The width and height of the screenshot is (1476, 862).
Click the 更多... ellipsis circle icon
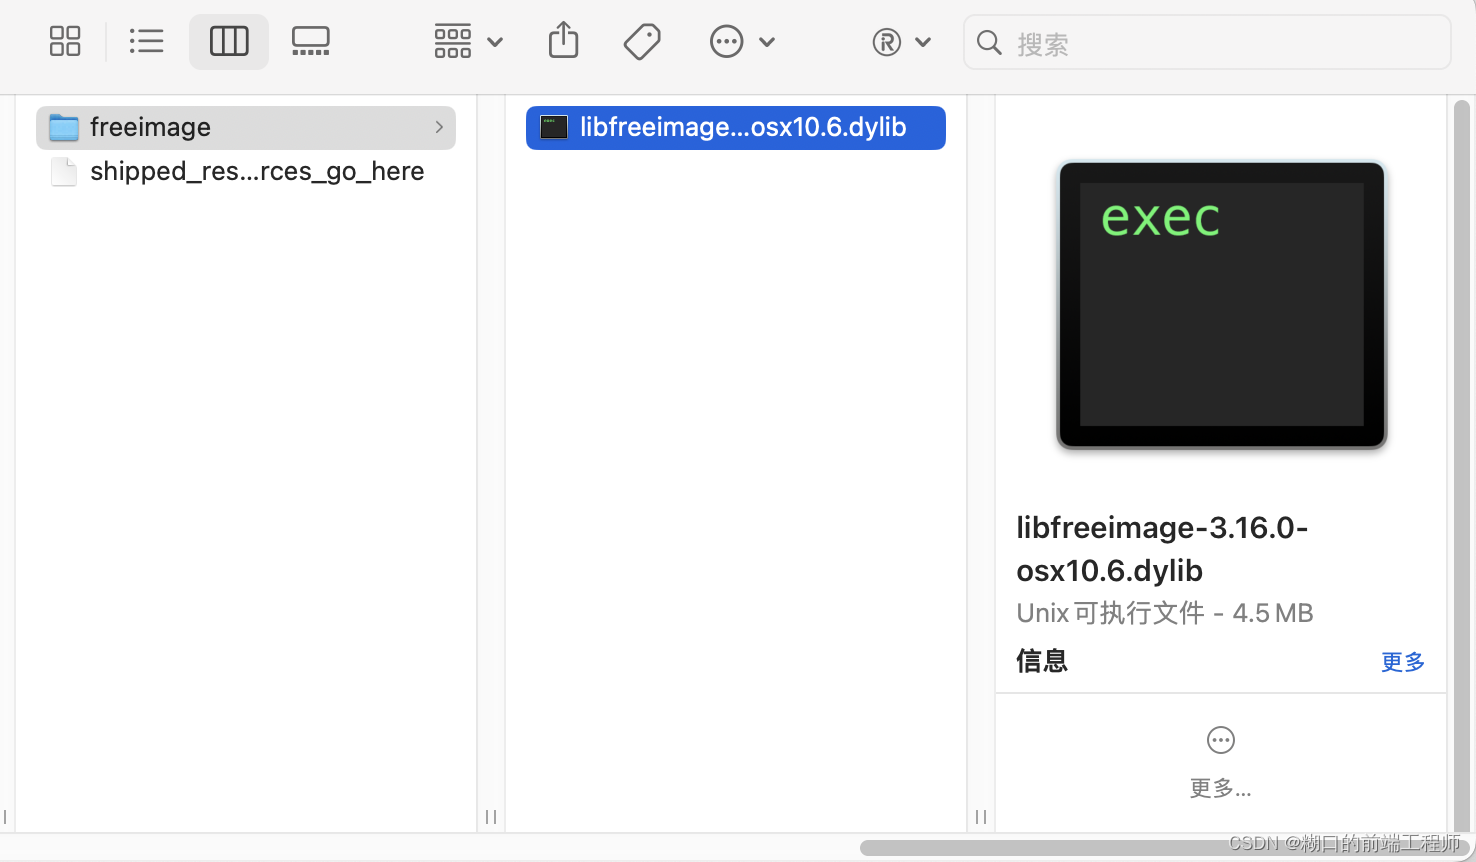pos(1221,740)
